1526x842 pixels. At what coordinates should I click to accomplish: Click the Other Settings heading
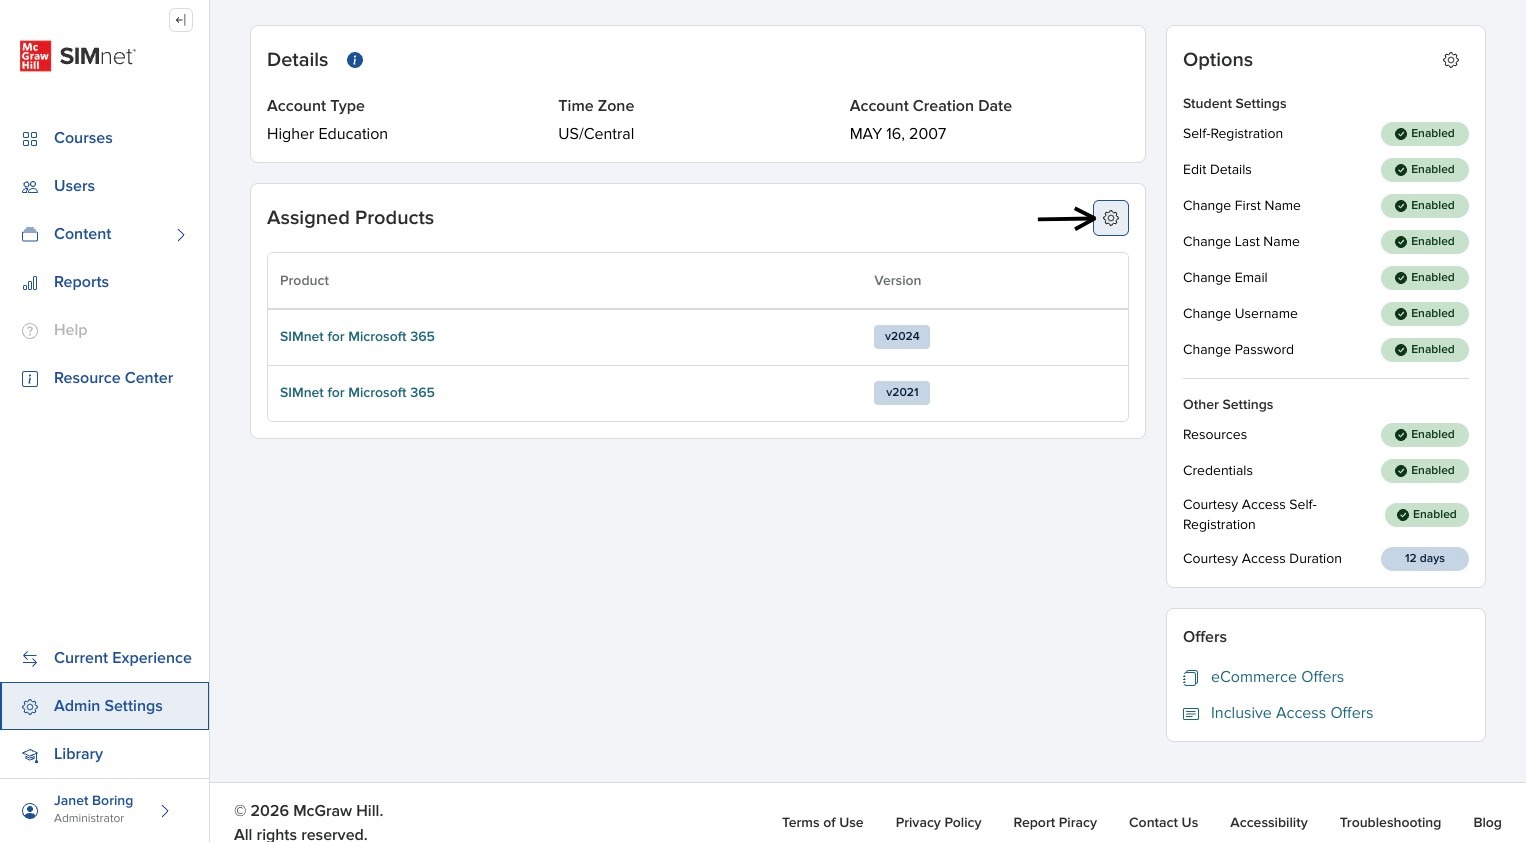coord(1228,405)
